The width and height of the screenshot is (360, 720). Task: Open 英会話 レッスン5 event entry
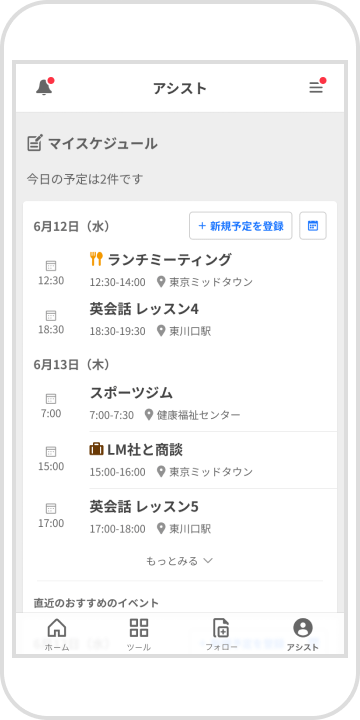pos(180,517)
